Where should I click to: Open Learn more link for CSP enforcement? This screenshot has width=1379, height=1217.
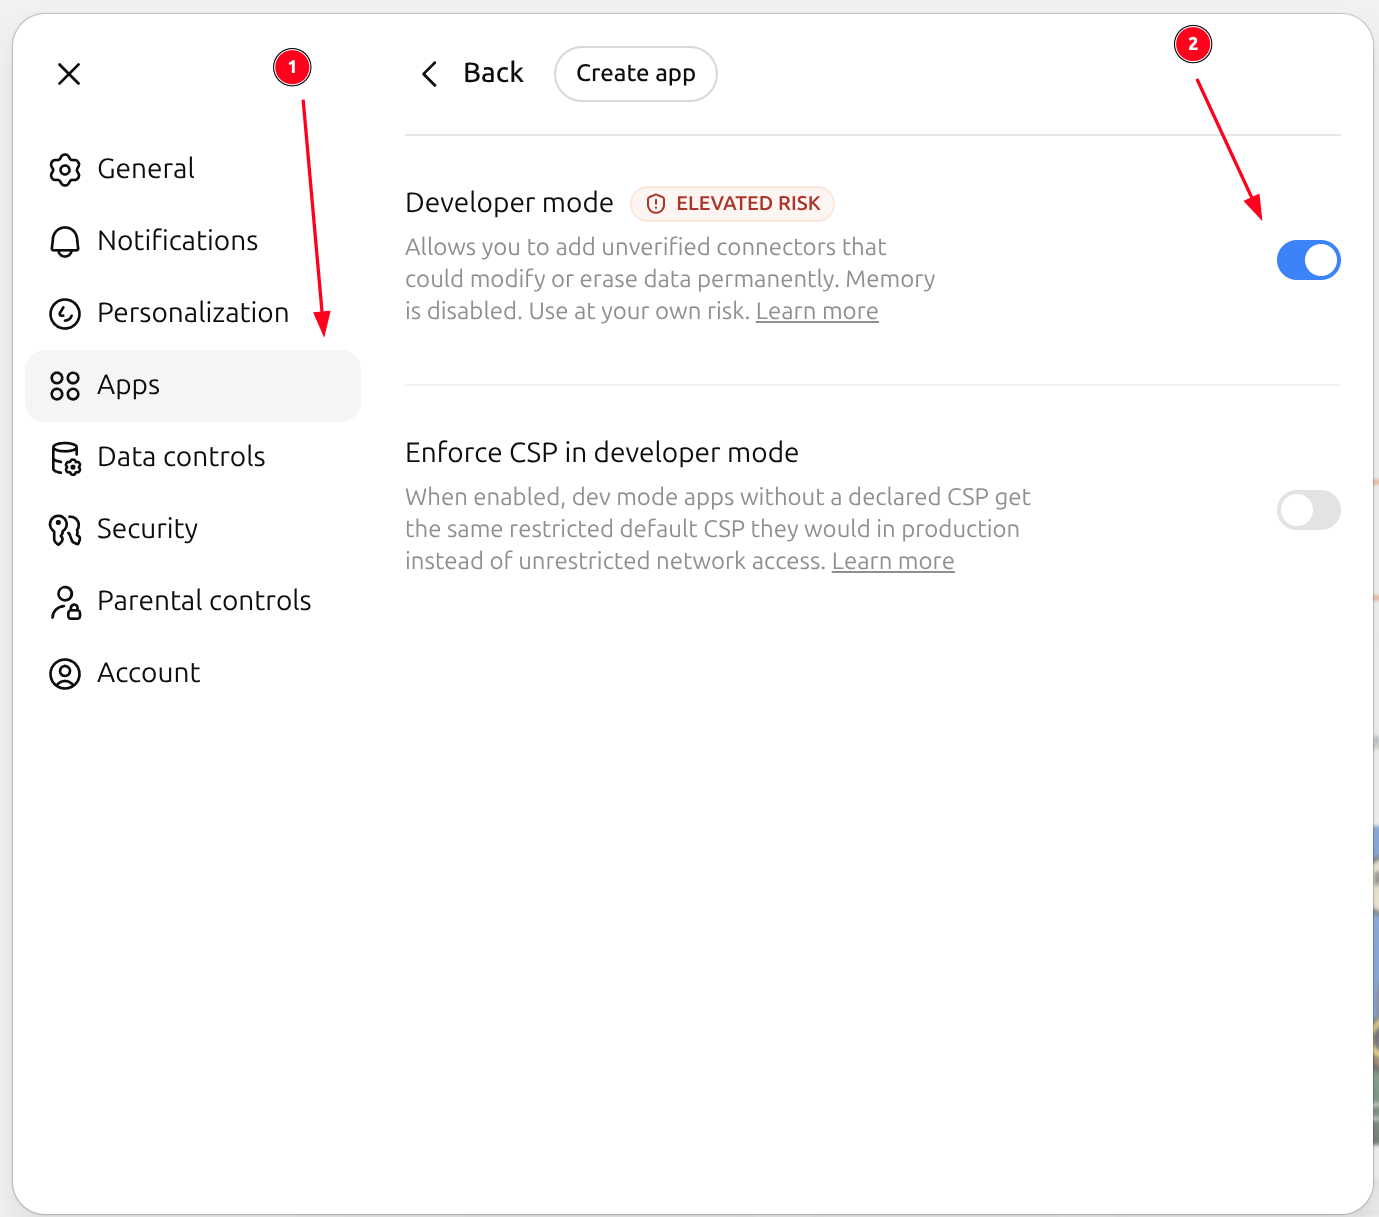pos(893,561)
